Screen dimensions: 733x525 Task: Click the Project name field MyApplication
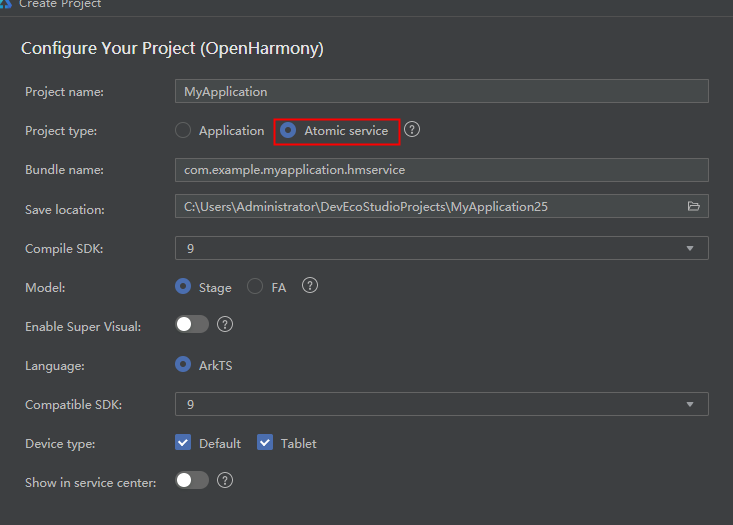[442, 91]
